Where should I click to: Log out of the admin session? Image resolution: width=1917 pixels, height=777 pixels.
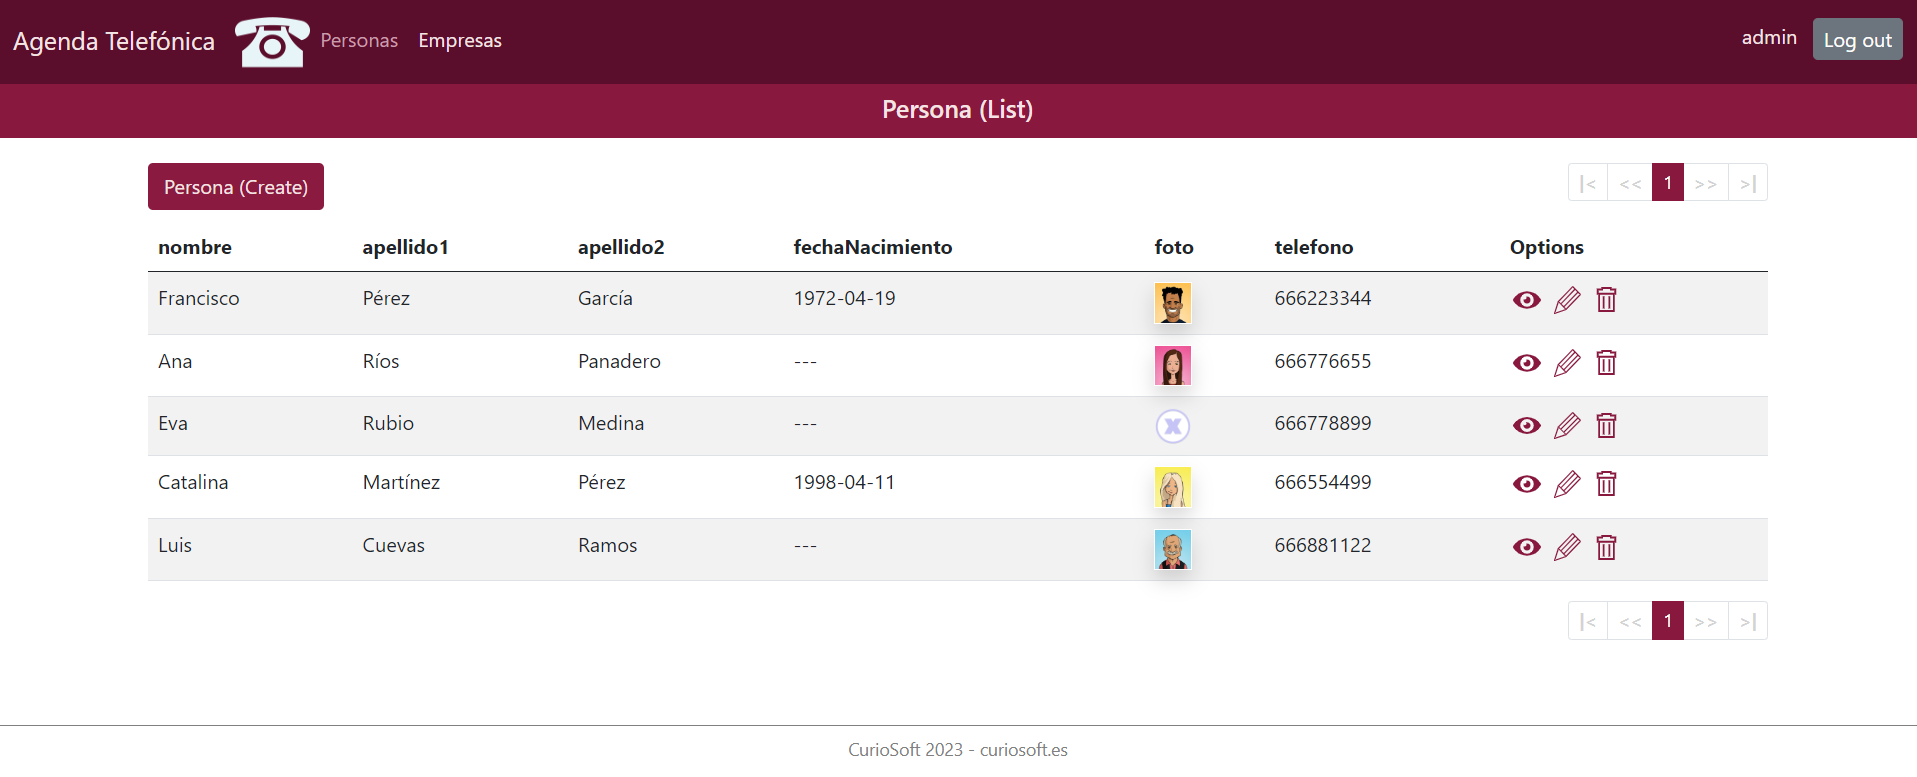coord(1857,40)
